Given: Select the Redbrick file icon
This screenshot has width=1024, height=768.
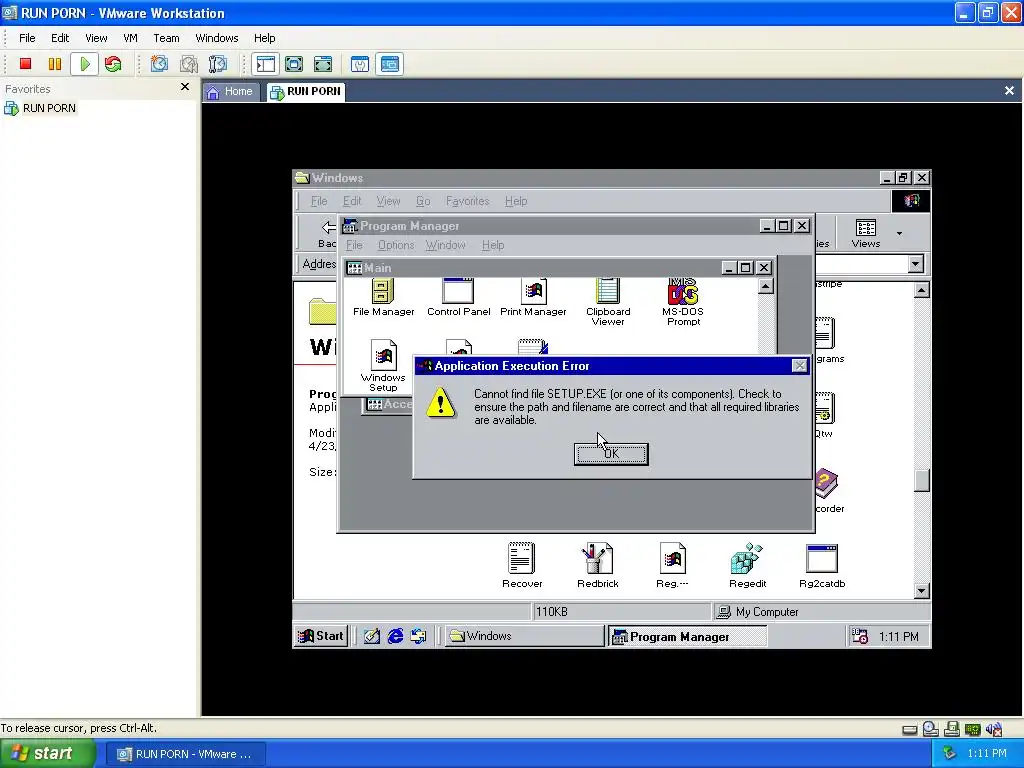Looking at the screenshot, I should (598, 566).
